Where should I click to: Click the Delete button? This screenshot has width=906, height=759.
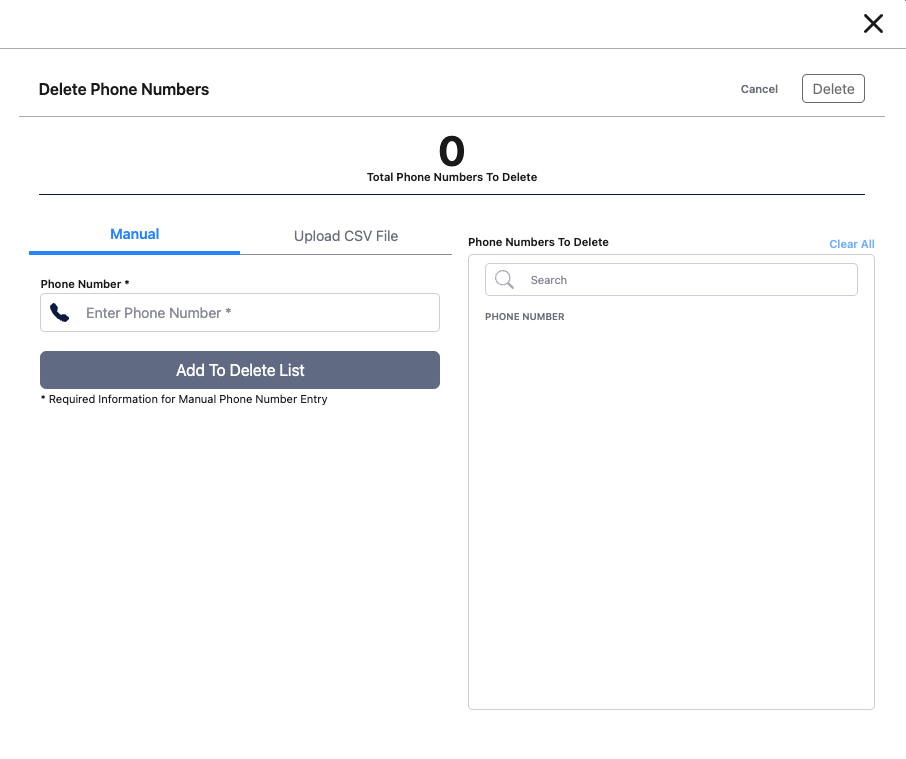point(833,88)
